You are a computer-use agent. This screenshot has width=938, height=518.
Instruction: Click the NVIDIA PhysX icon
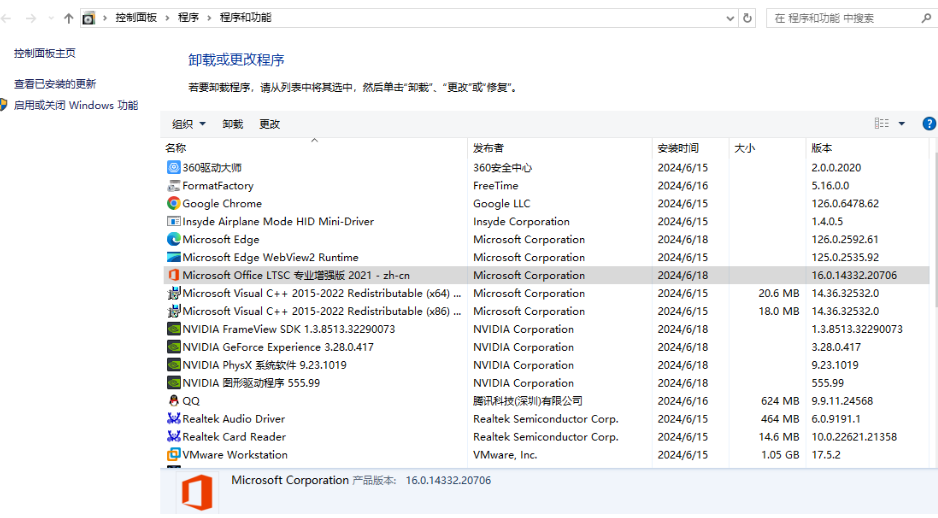click(x=173, y=365)
